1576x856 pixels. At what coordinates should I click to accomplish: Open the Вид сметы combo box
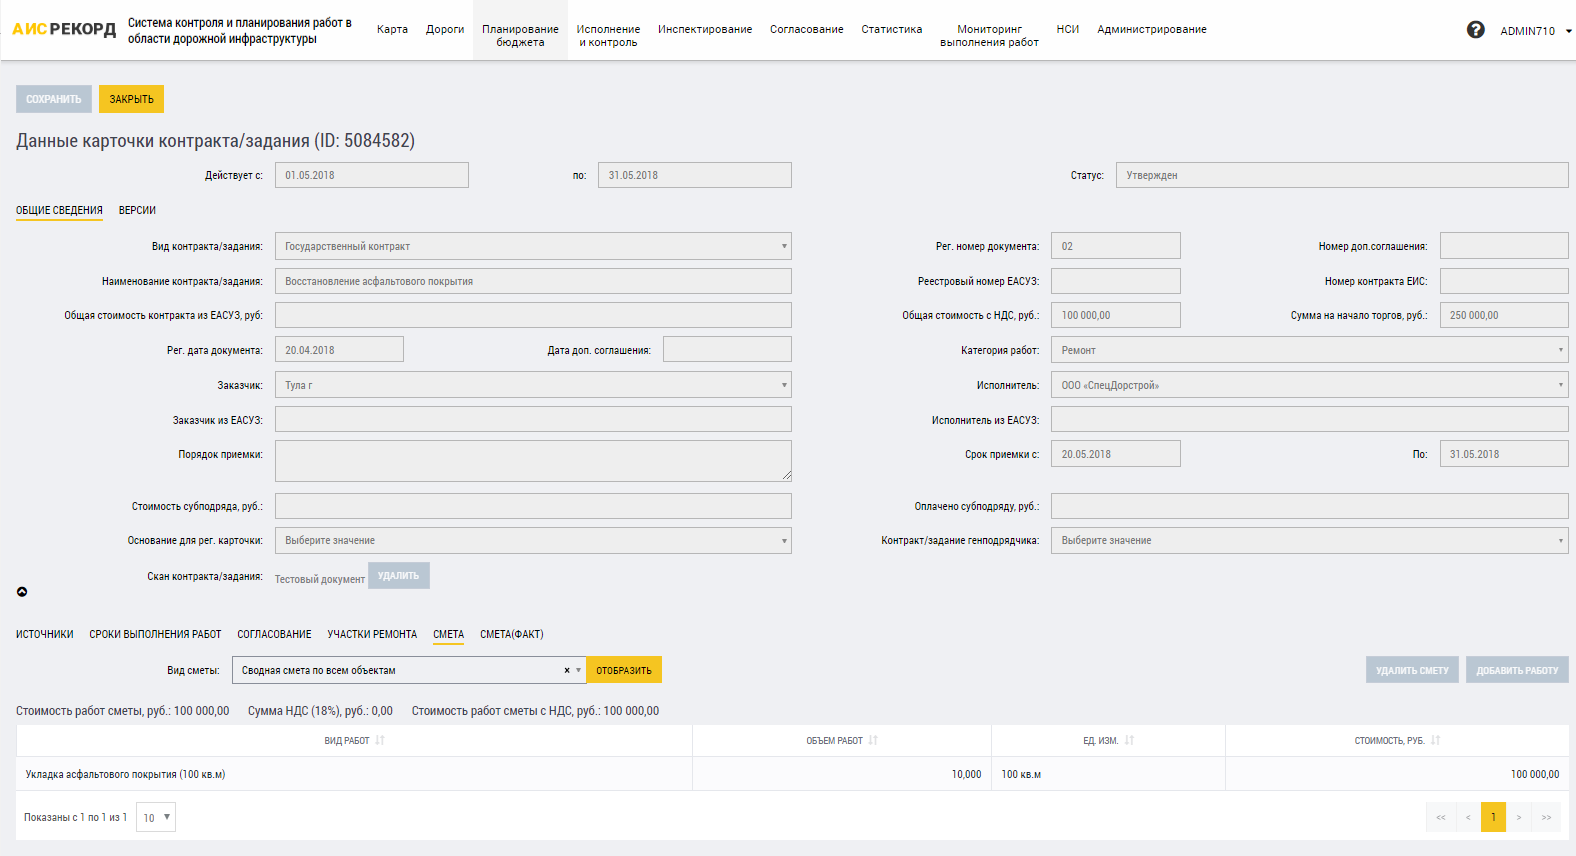[409, 670]
